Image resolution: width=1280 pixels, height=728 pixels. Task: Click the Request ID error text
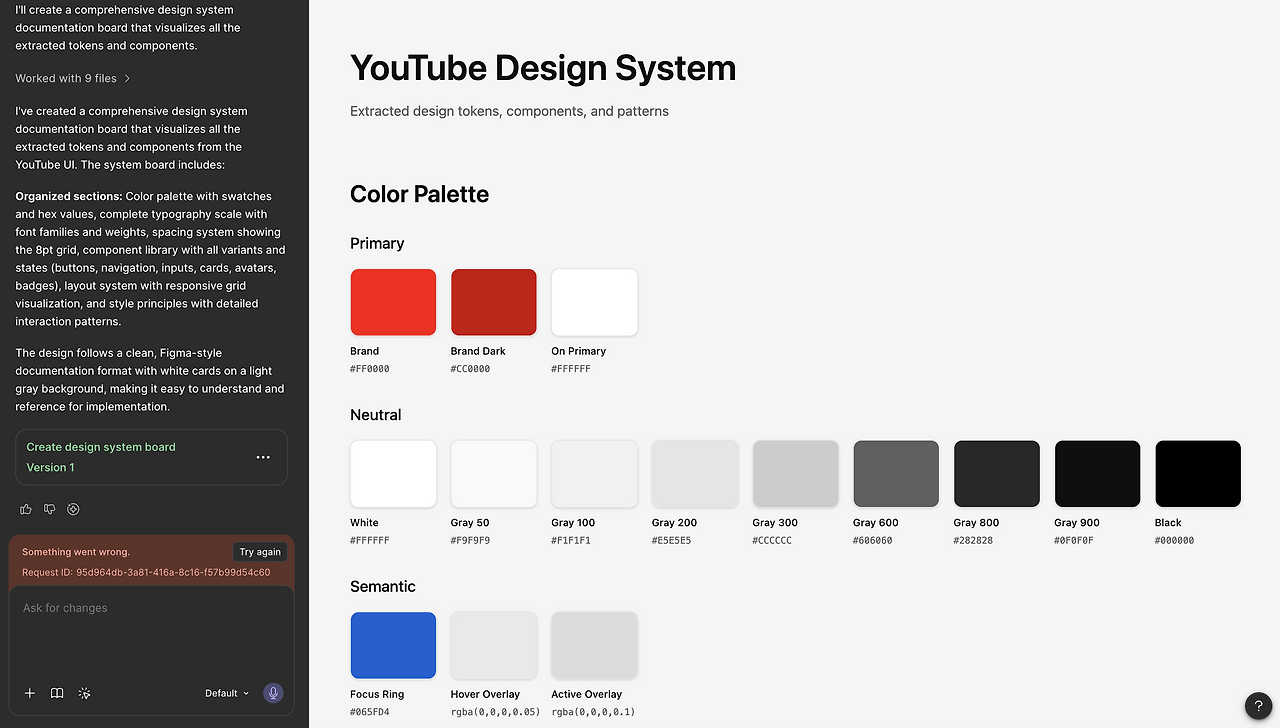pos(146,572)
